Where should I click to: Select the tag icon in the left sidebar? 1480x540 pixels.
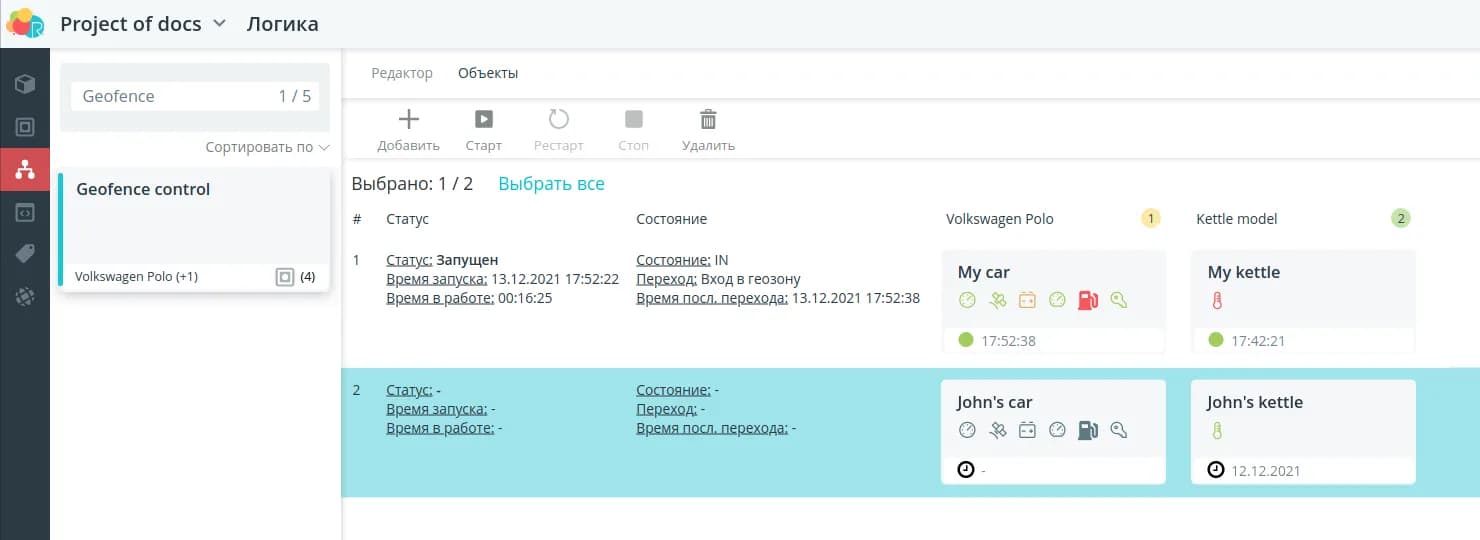point(25,255)
